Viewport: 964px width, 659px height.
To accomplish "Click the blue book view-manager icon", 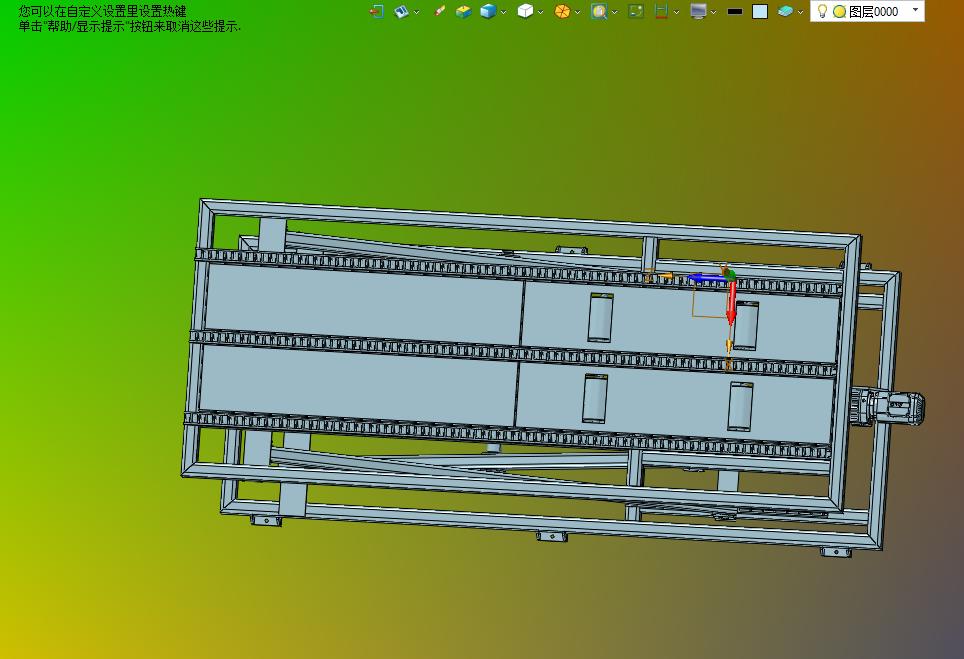I will click(x=401, y=11).
